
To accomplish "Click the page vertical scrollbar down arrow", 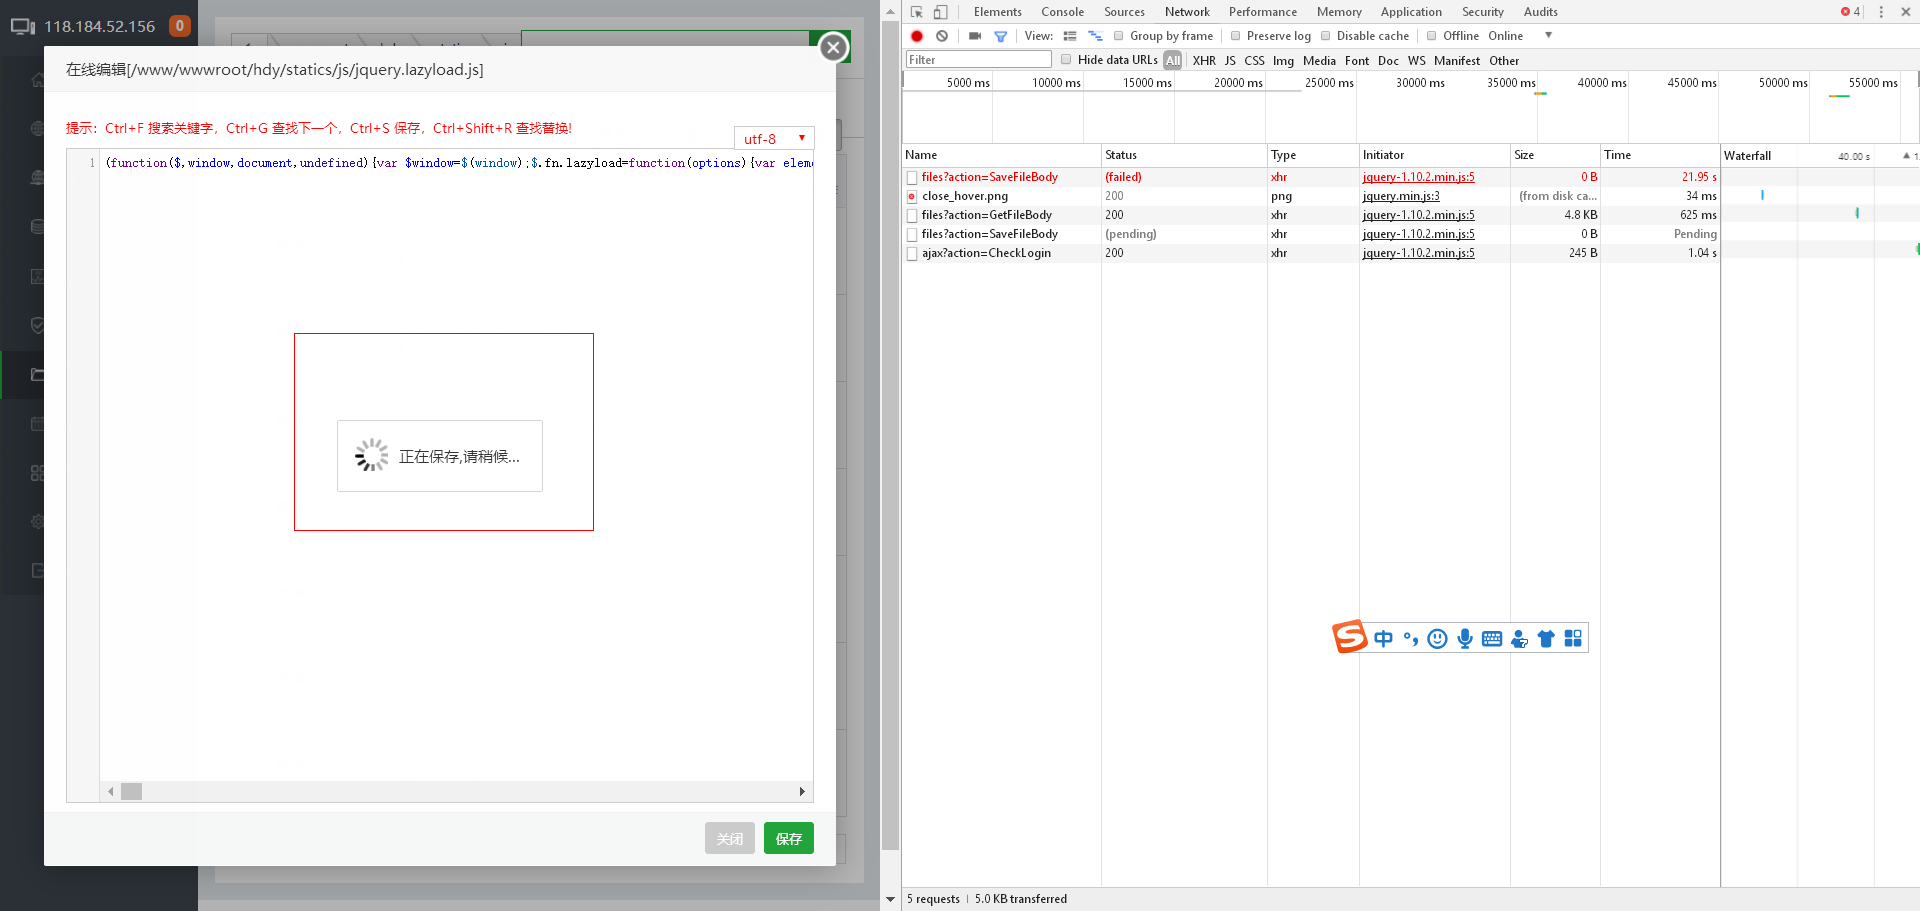I will 890,899.
